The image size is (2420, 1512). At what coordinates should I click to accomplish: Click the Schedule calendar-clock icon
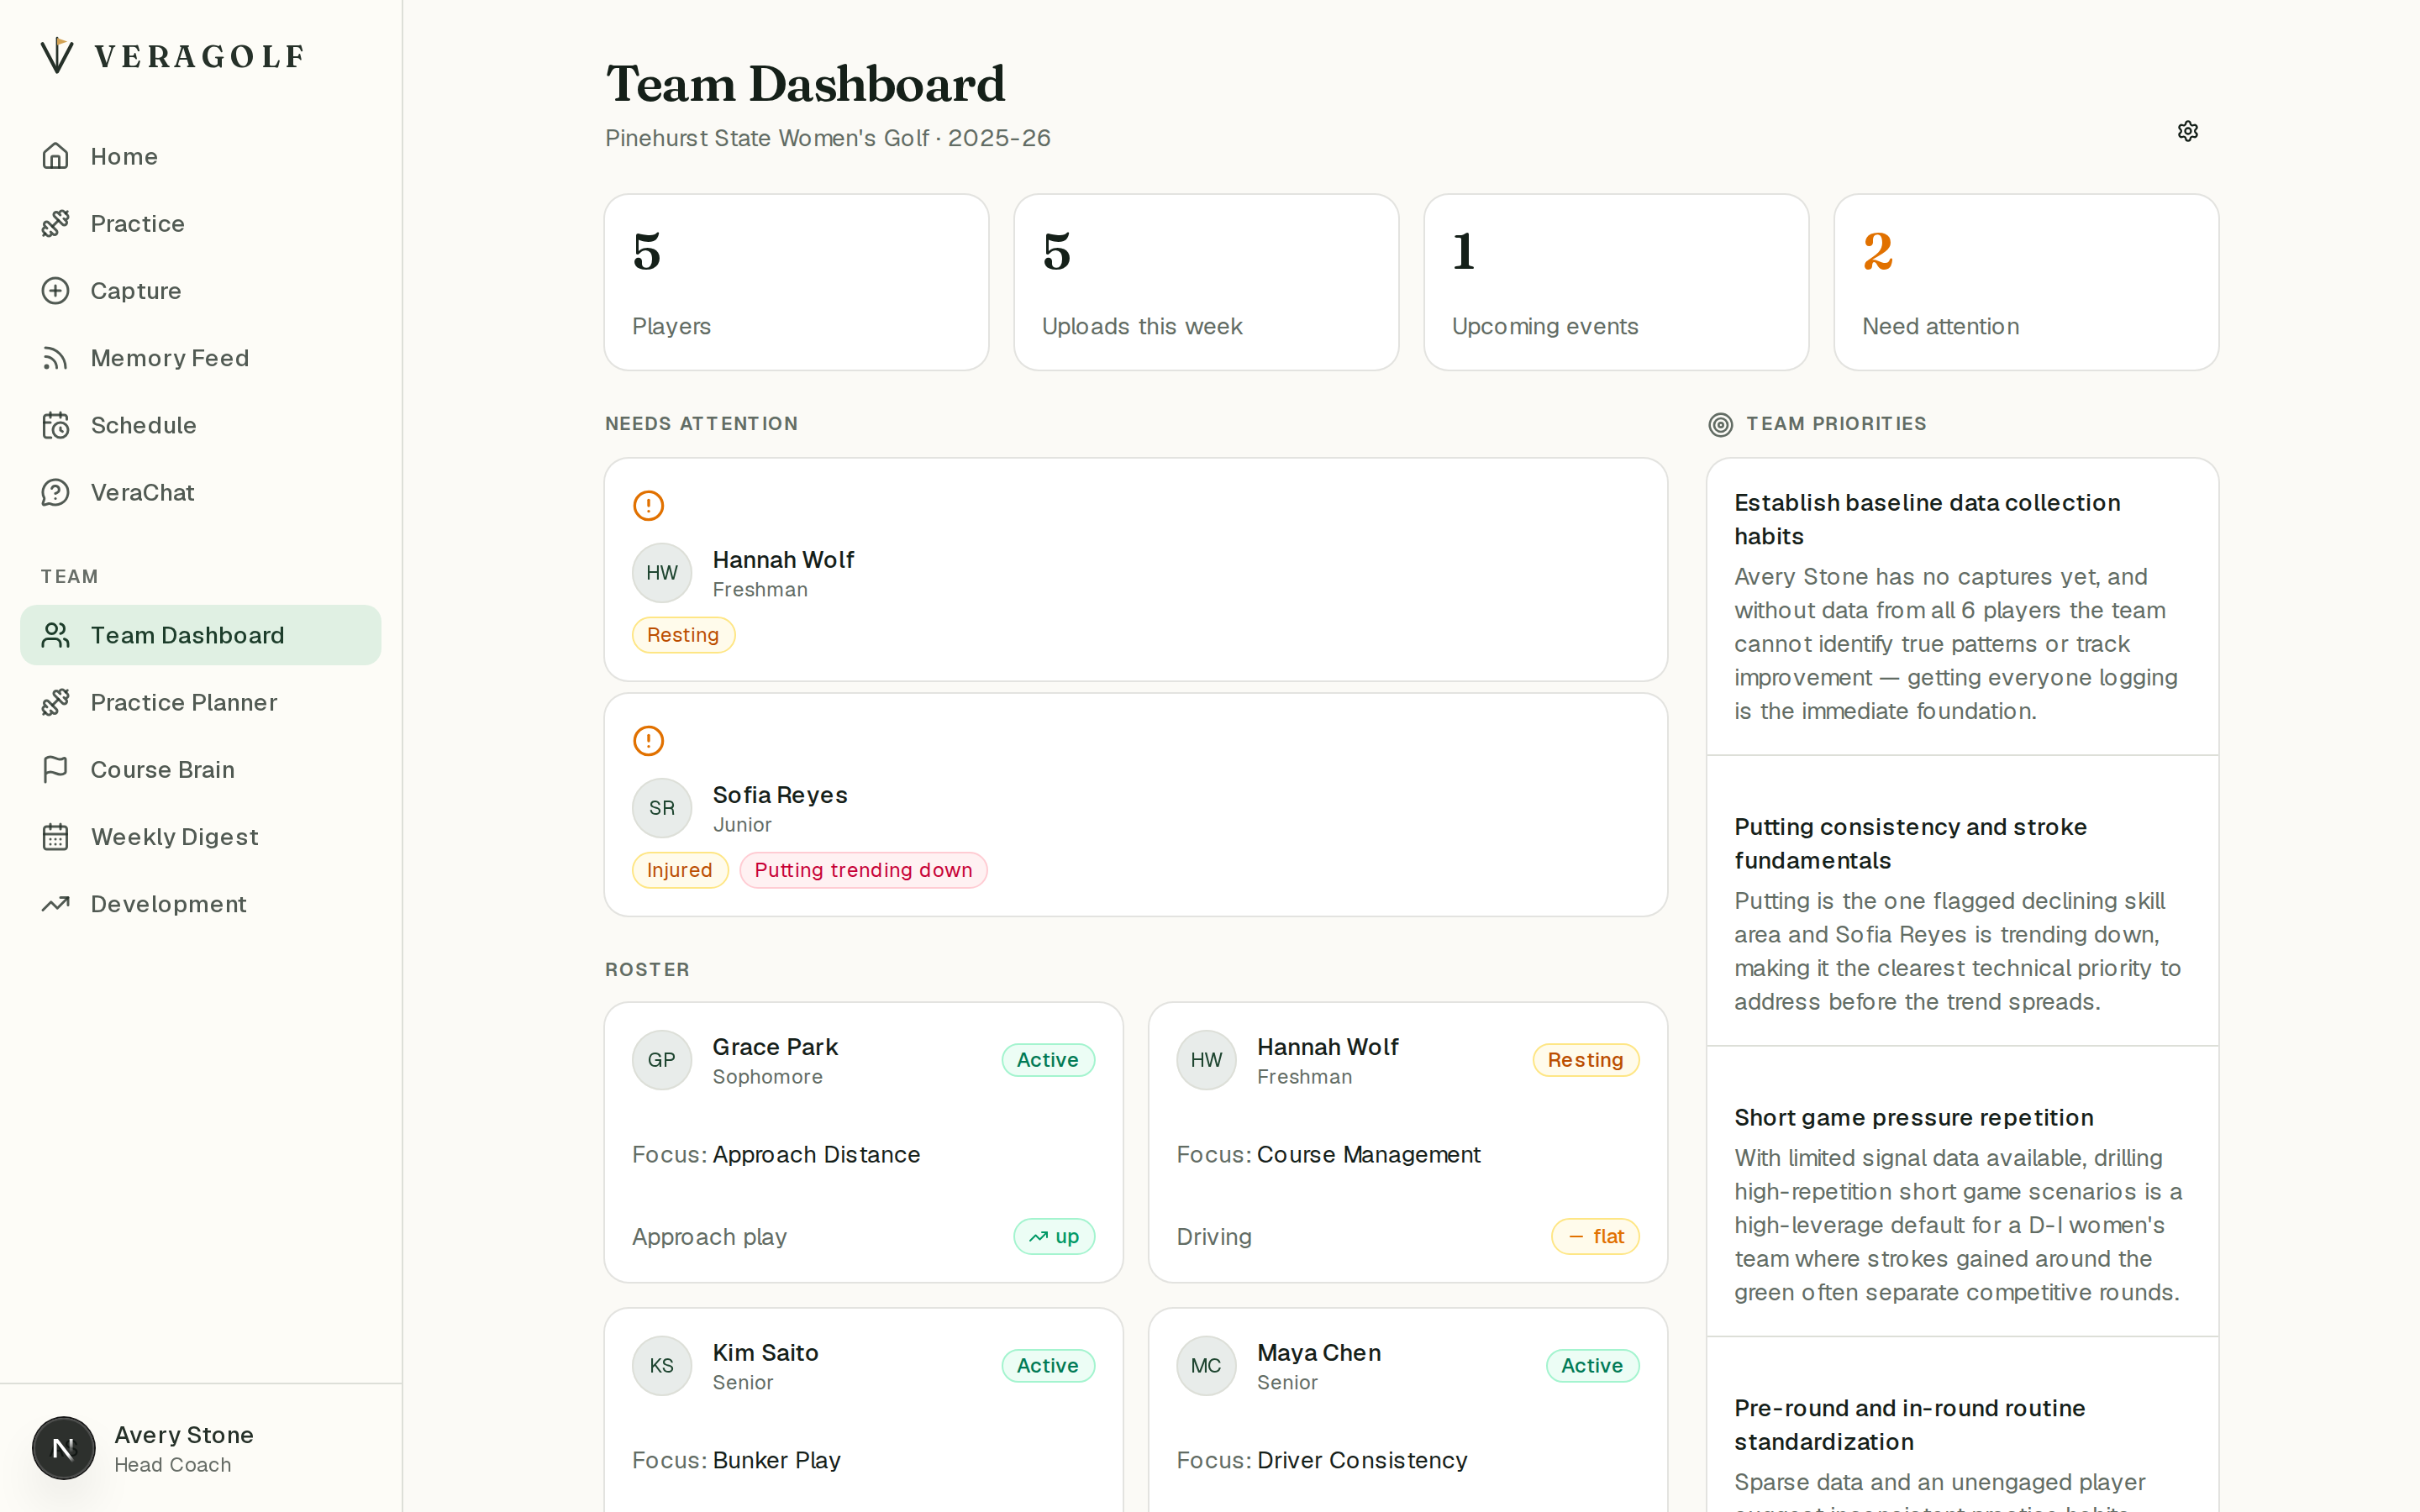pyautogui.click(x=56, y=425)
